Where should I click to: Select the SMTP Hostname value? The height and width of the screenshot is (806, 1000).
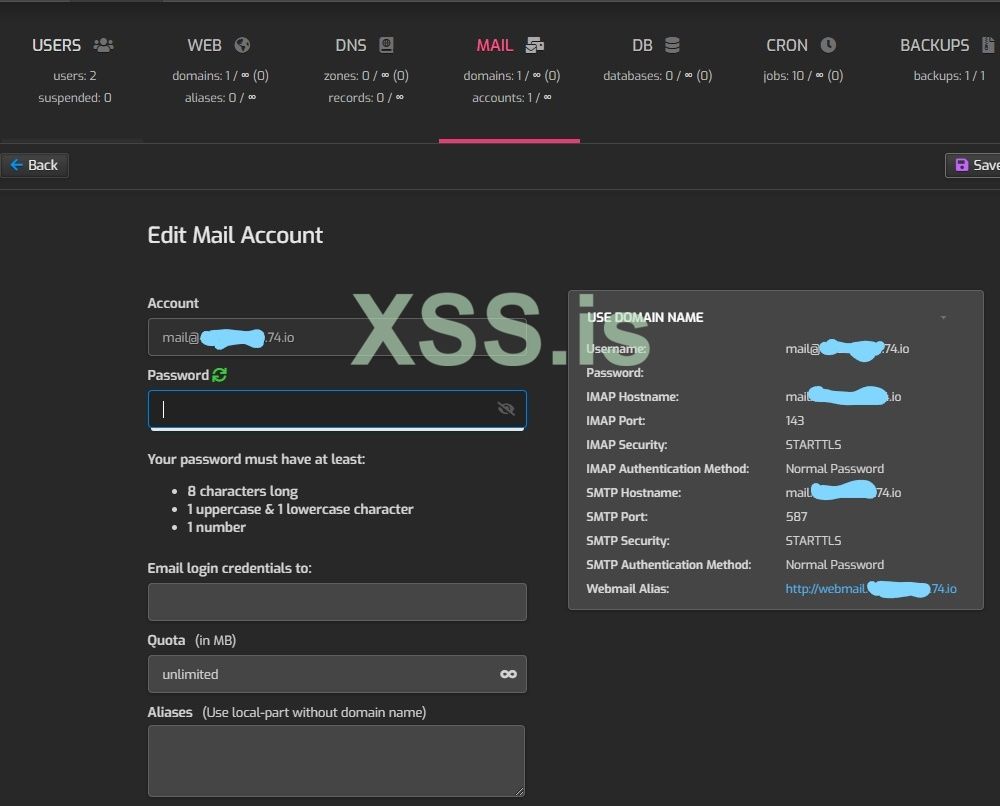pos(843,492)
